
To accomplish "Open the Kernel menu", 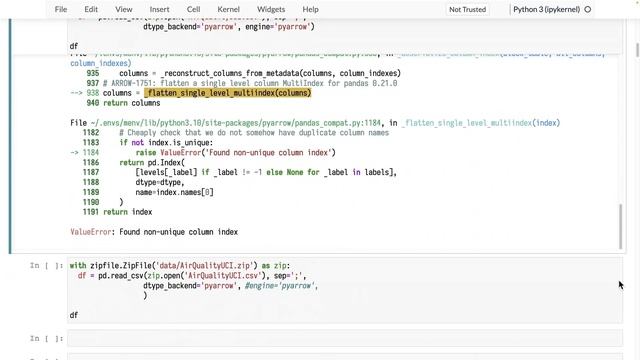I will (x=229, y=9).
